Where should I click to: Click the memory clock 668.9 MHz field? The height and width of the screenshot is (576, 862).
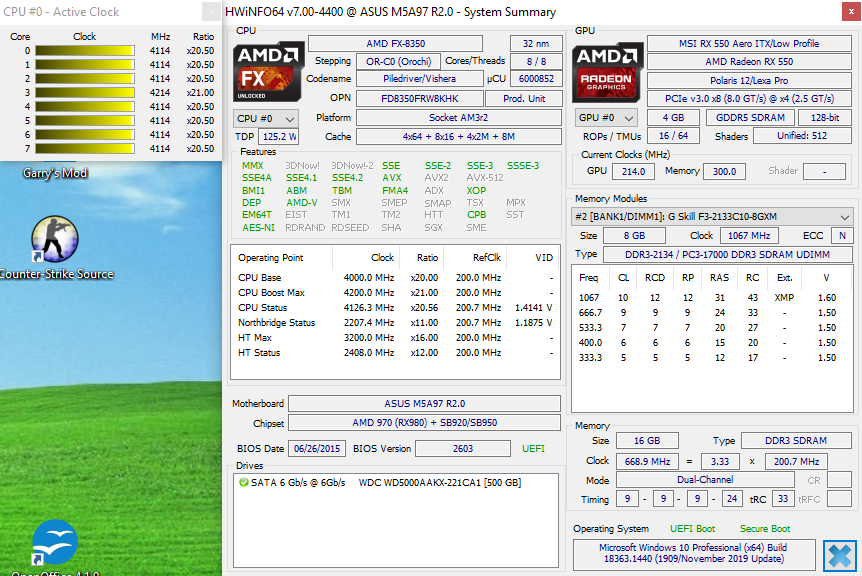coord(647,462)
